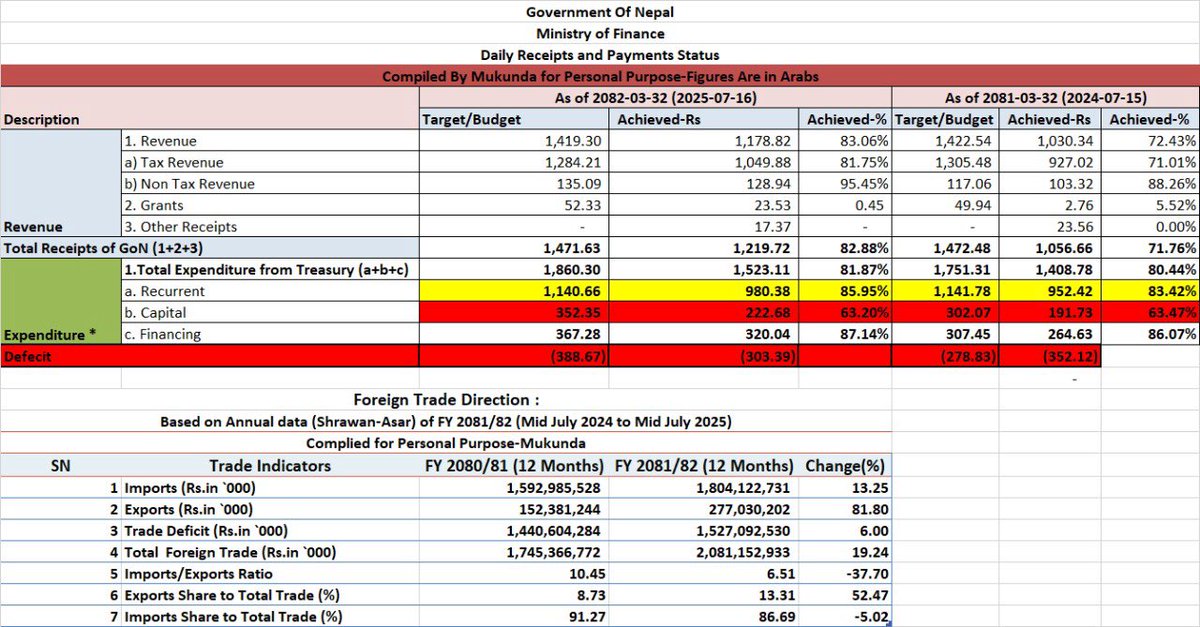This screenshot has height=627, width=1200.
Task: Select the red 'b. Capital' label
Action: point(155,313)
